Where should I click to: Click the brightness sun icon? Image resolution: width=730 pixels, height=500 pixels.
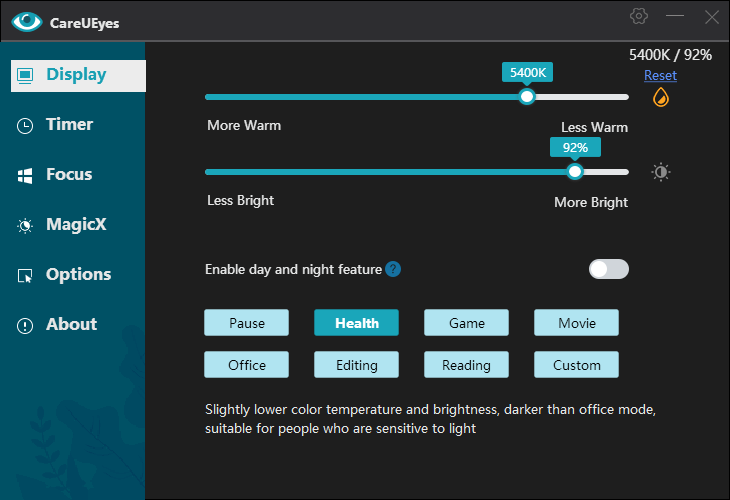(661, 172)
